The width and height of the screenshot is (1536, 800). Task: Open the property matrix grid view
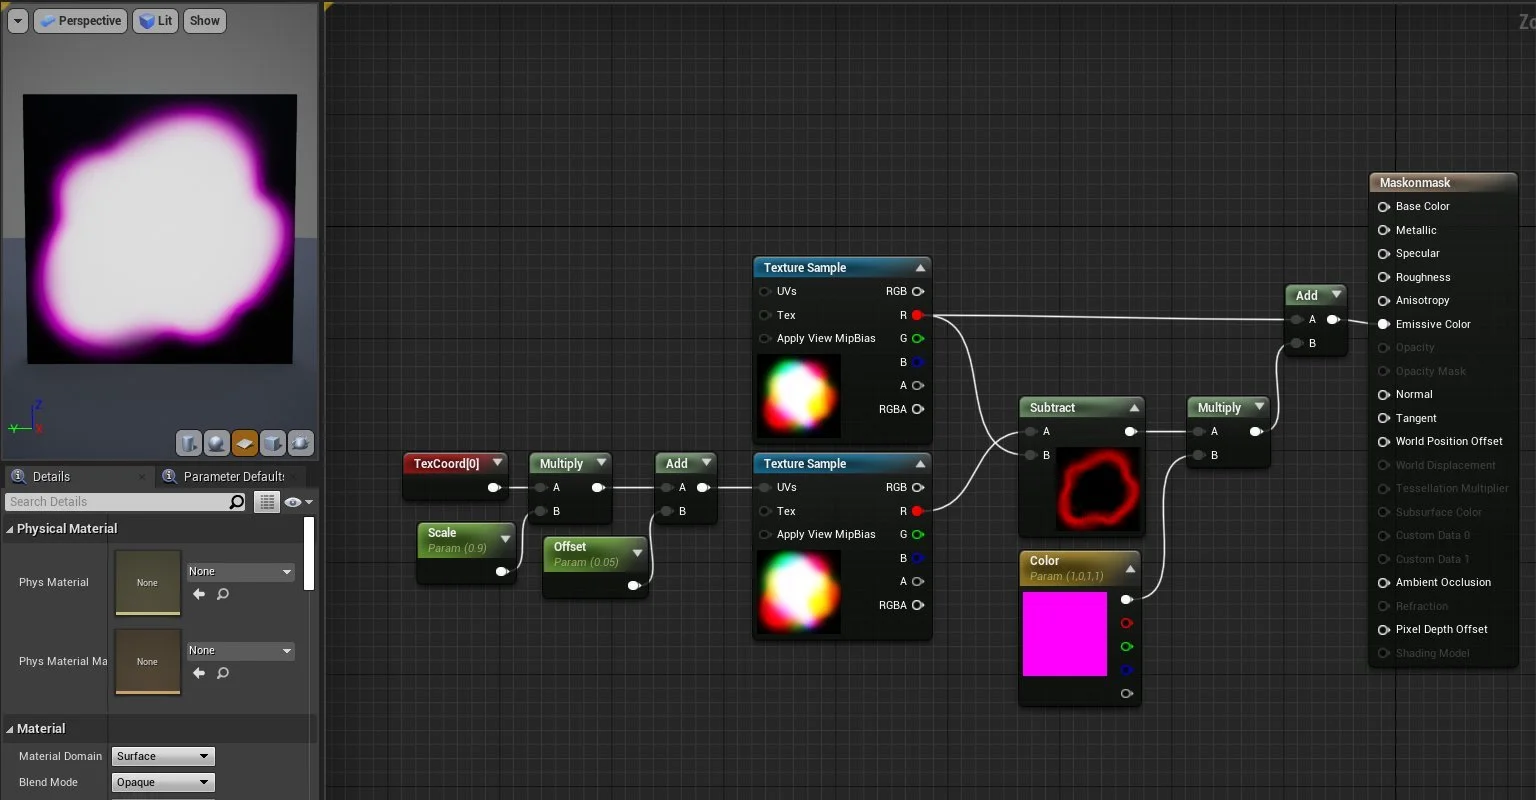[266, 502]
